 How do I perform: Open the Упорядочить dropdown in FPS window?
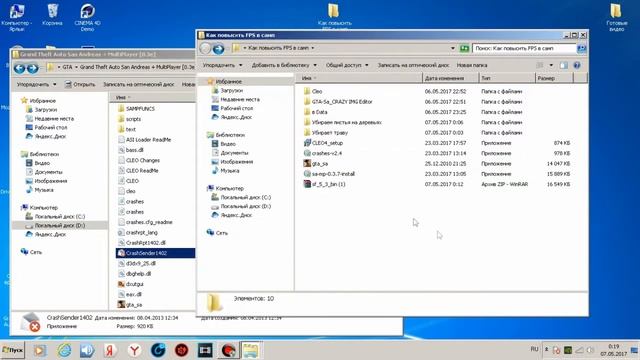pyautogui.click(x=222, y=65)
